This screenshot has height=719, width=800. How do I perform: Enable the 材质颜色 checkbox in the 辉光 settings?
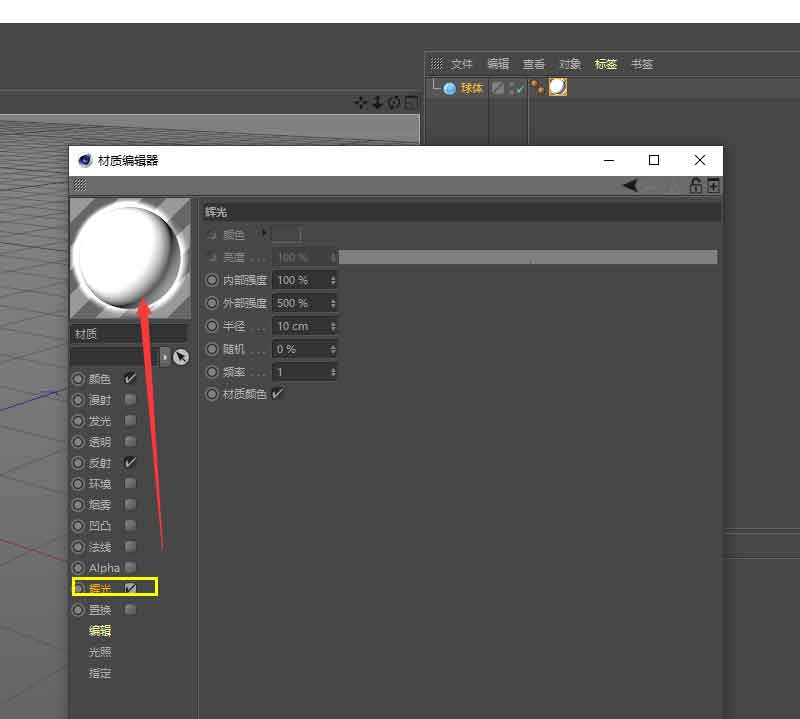tap(277, 393)
